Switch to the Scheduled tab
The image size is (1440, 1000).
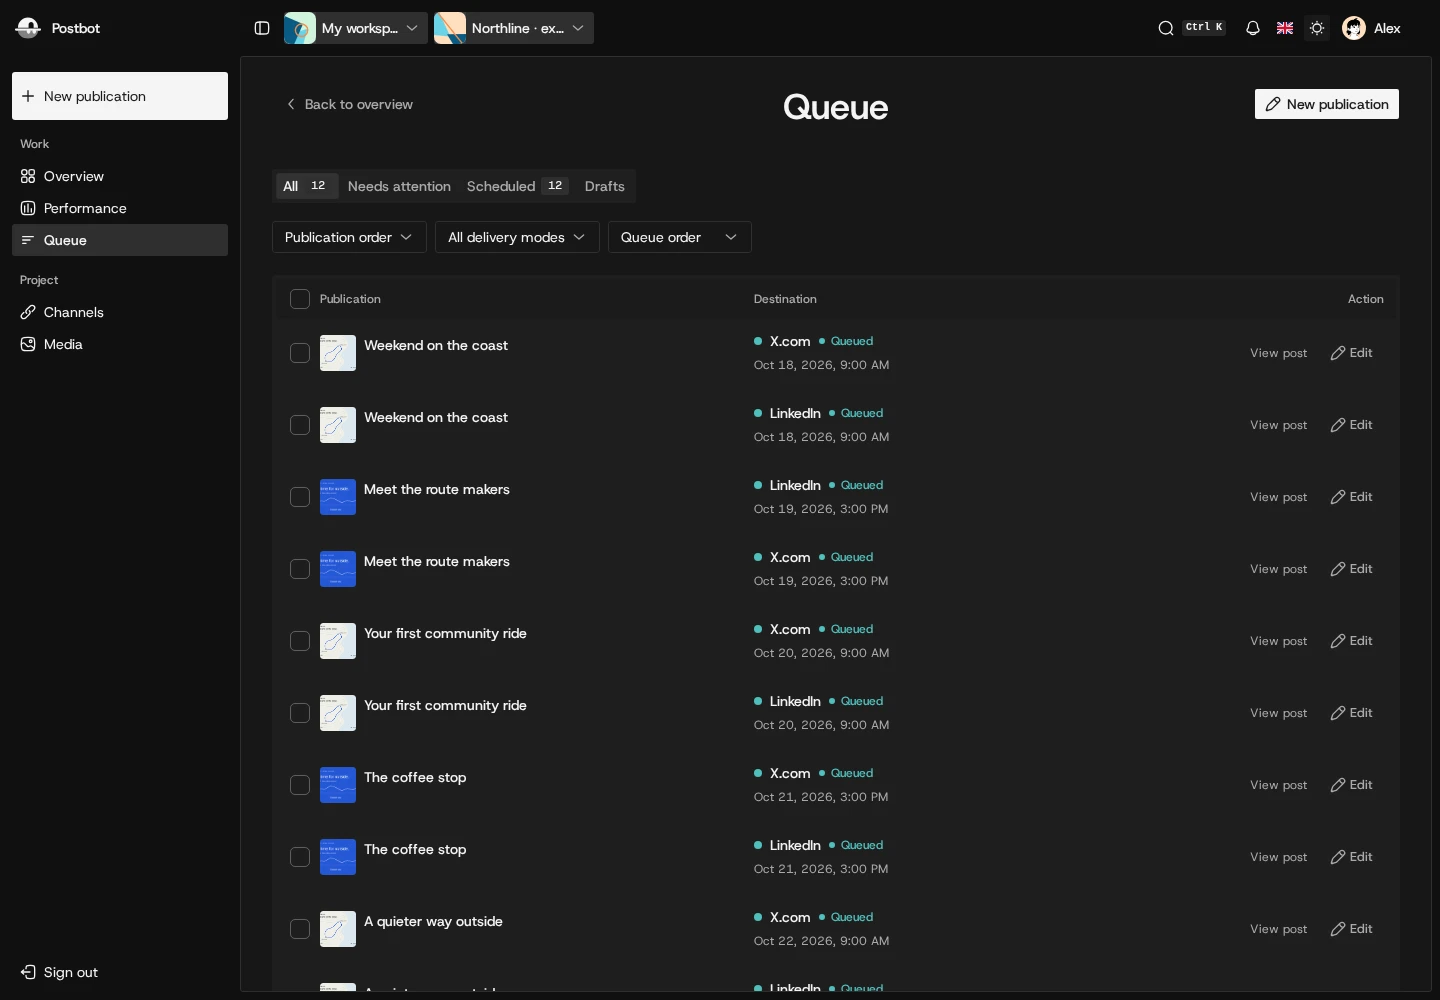pos(517,186)
